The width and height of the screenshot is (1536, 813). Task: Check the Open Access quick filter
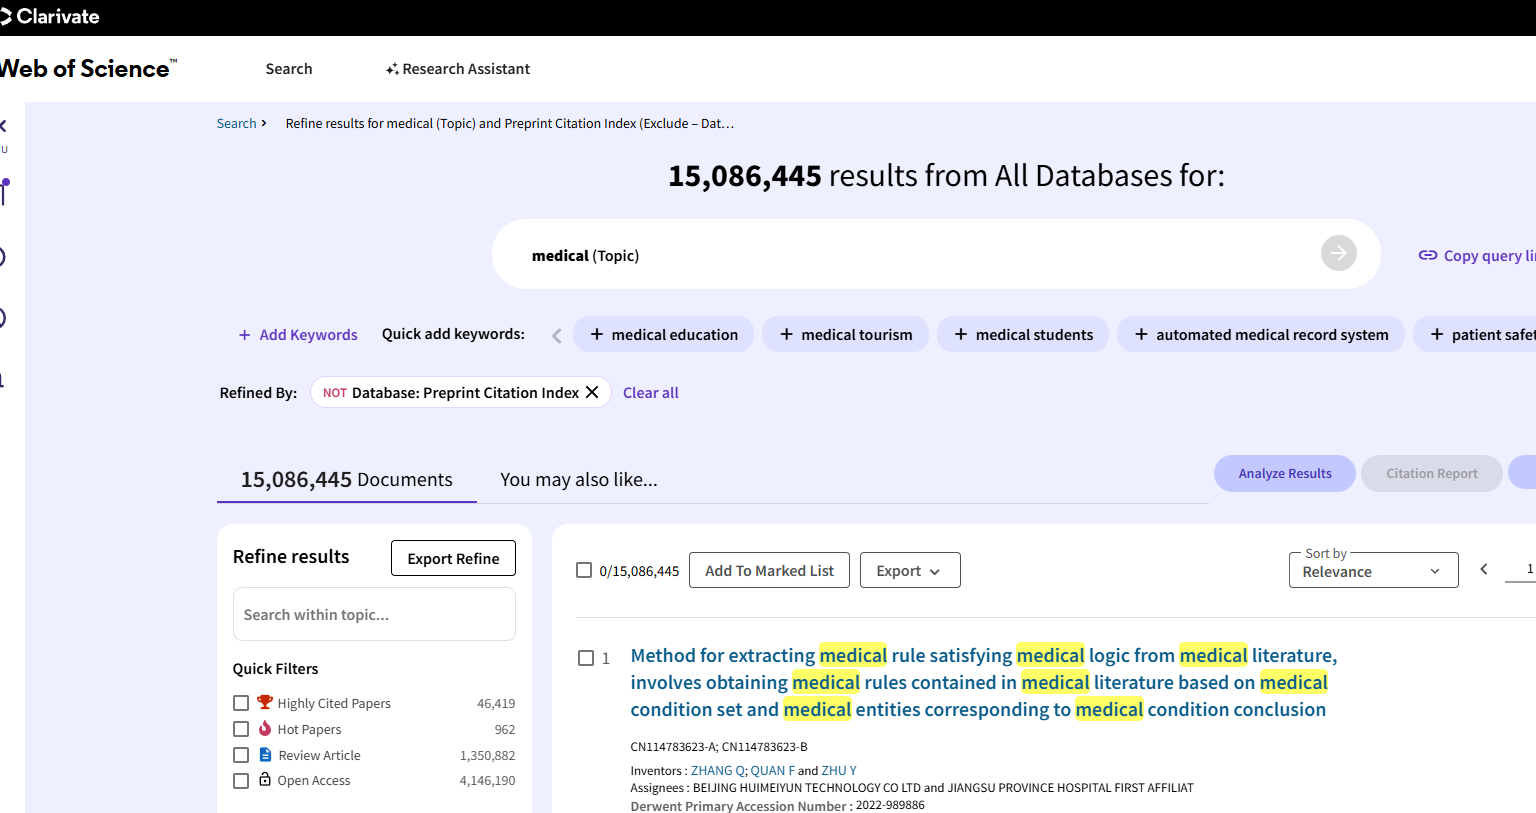(x=241, y=780)
